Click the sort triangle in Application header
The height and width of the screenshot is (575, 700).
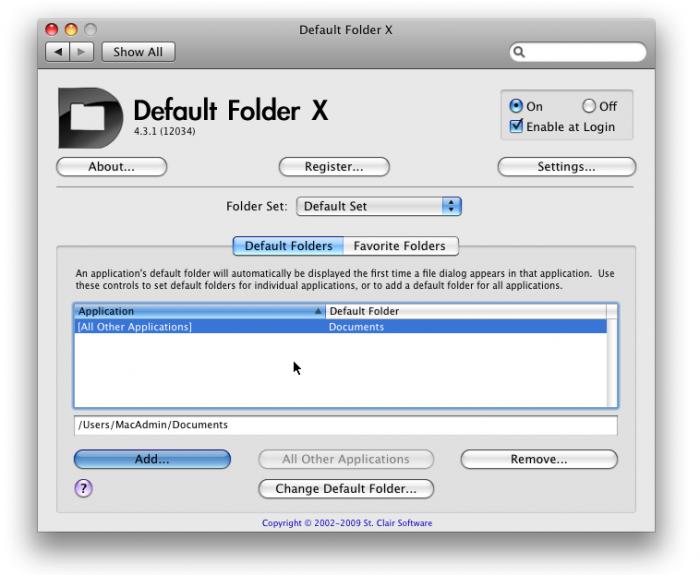tap(318, 311)
